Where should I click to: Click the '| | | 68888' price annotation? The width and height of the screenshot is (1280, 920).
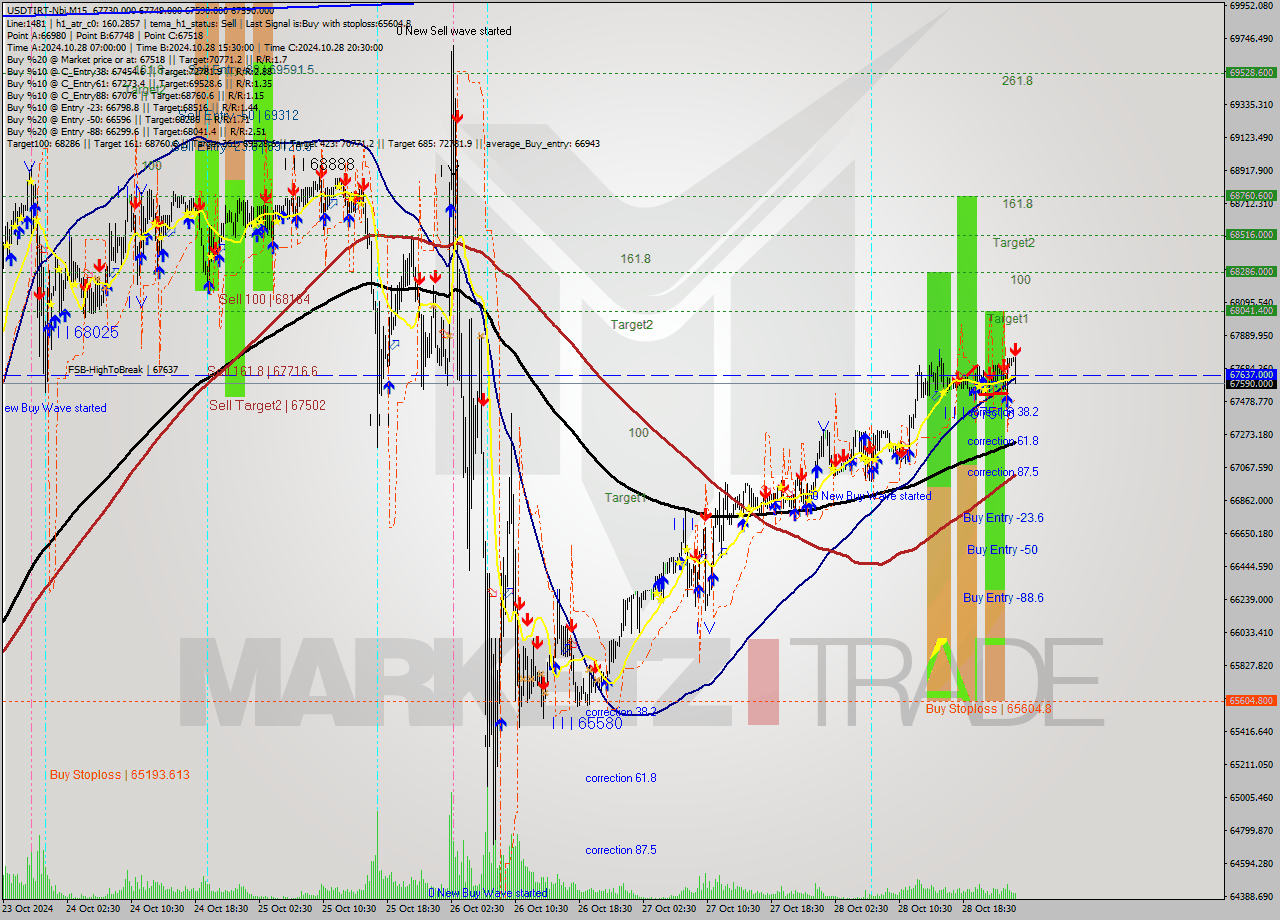click(318, 163)
